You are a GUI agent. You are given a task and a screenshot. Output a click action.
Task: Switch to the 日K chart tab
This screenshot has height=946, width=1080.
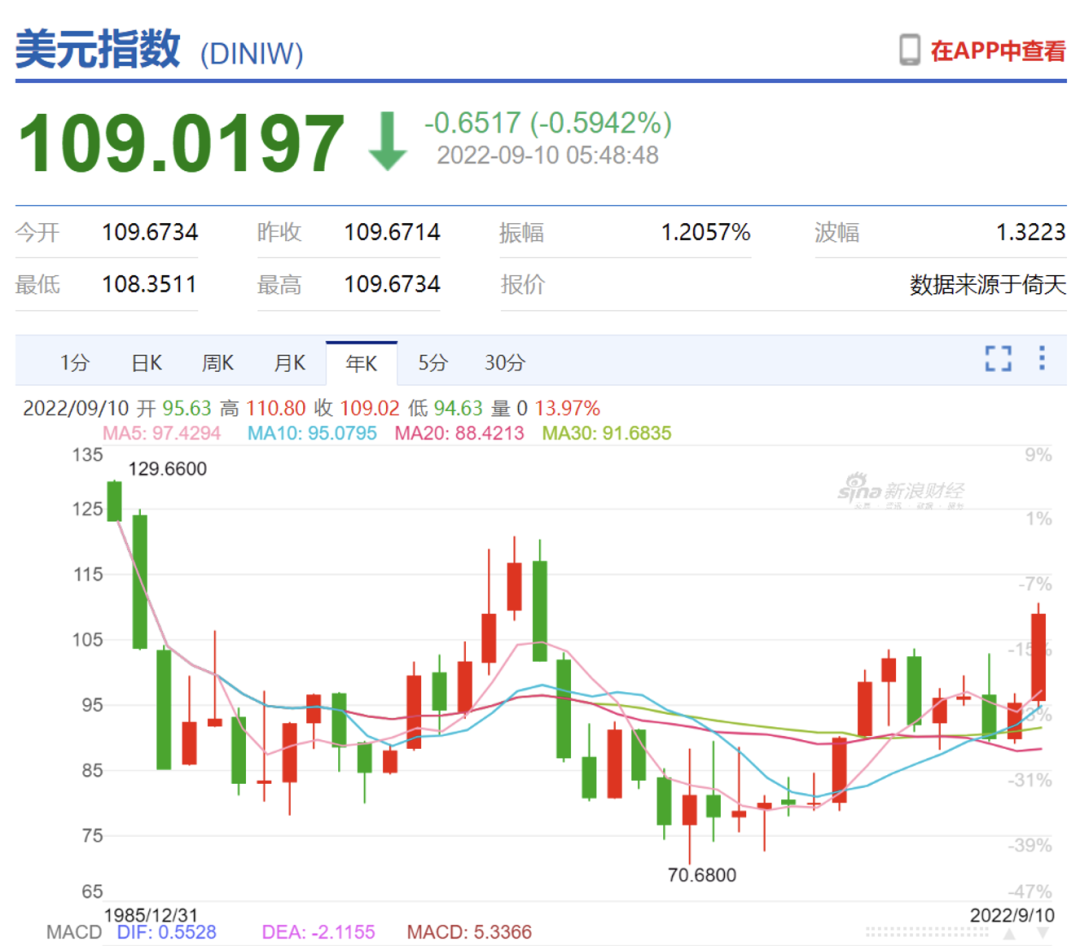145,363
